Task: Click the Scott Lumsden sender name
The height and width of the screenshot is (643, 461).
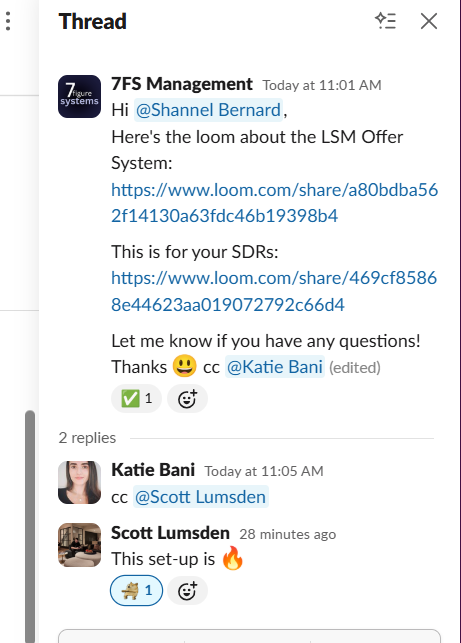Action: tap(170, 533)
